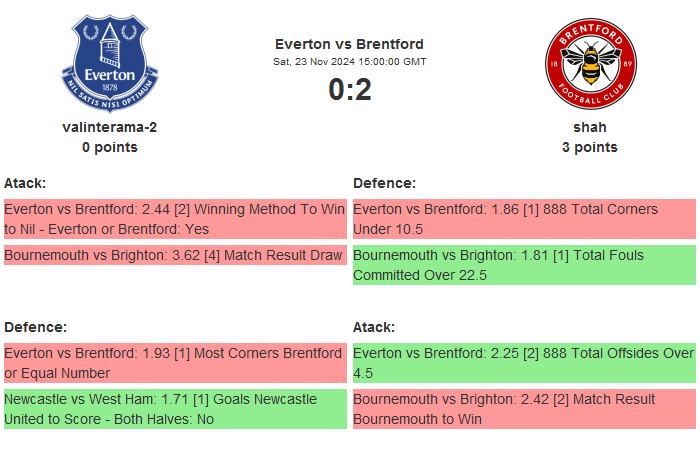
Task: Open the shah player name
Action: coord(589,127)
